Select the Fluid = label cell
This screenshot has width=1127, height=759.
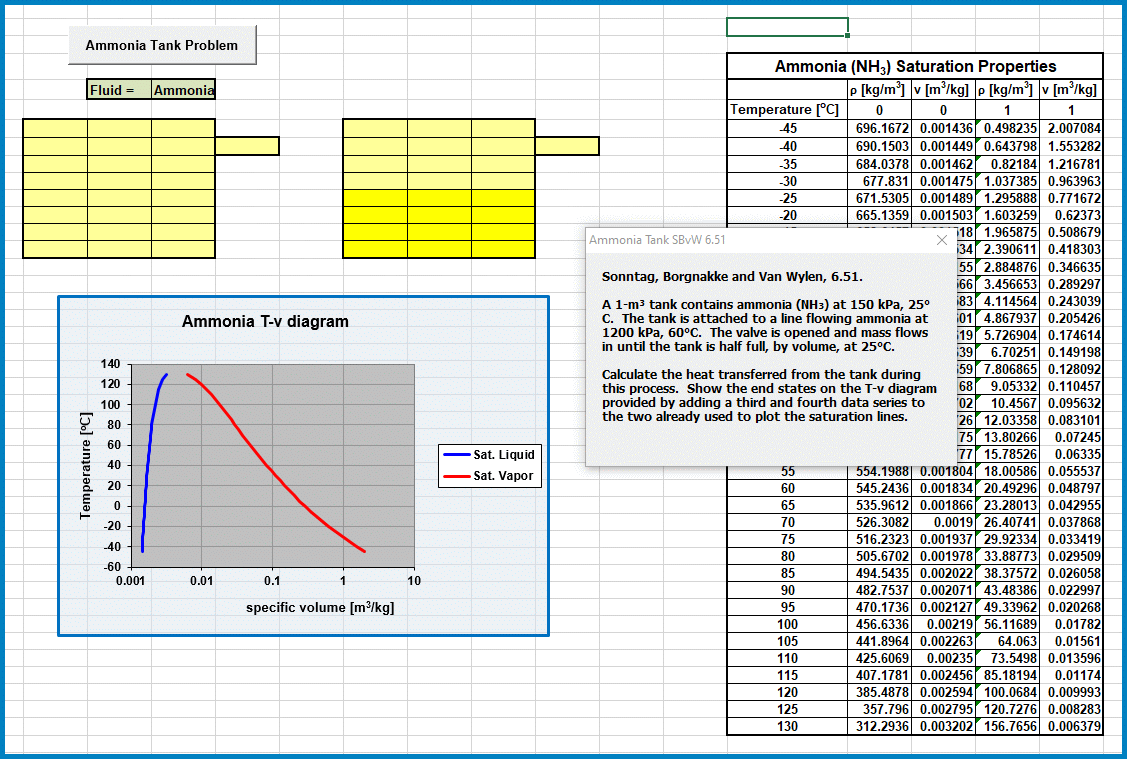(x=119, y=90)
